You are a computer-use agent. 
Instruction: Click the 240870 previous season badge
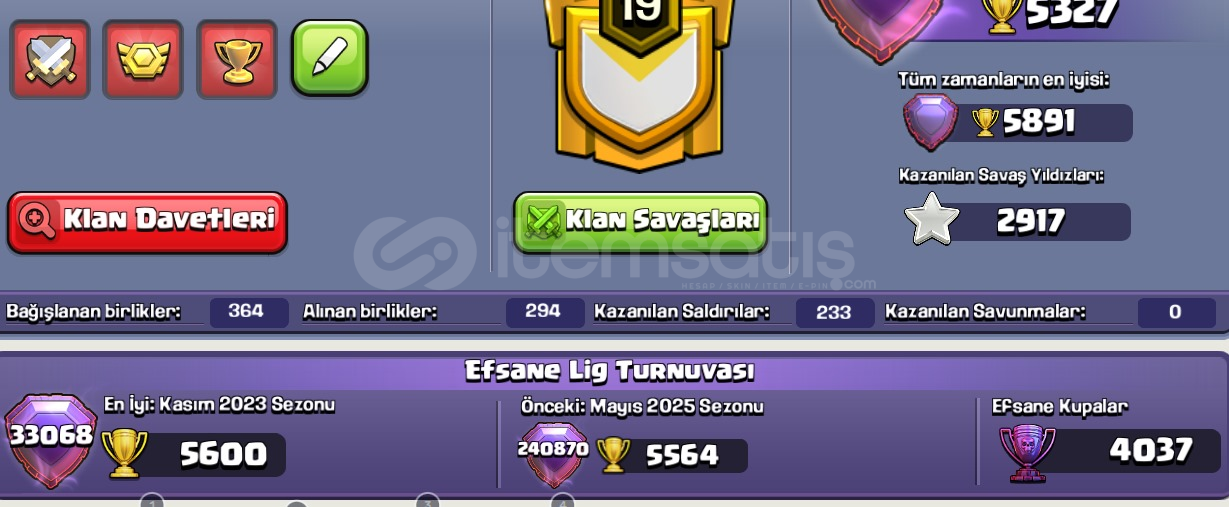pyautogui.click(x=554, y=453)
